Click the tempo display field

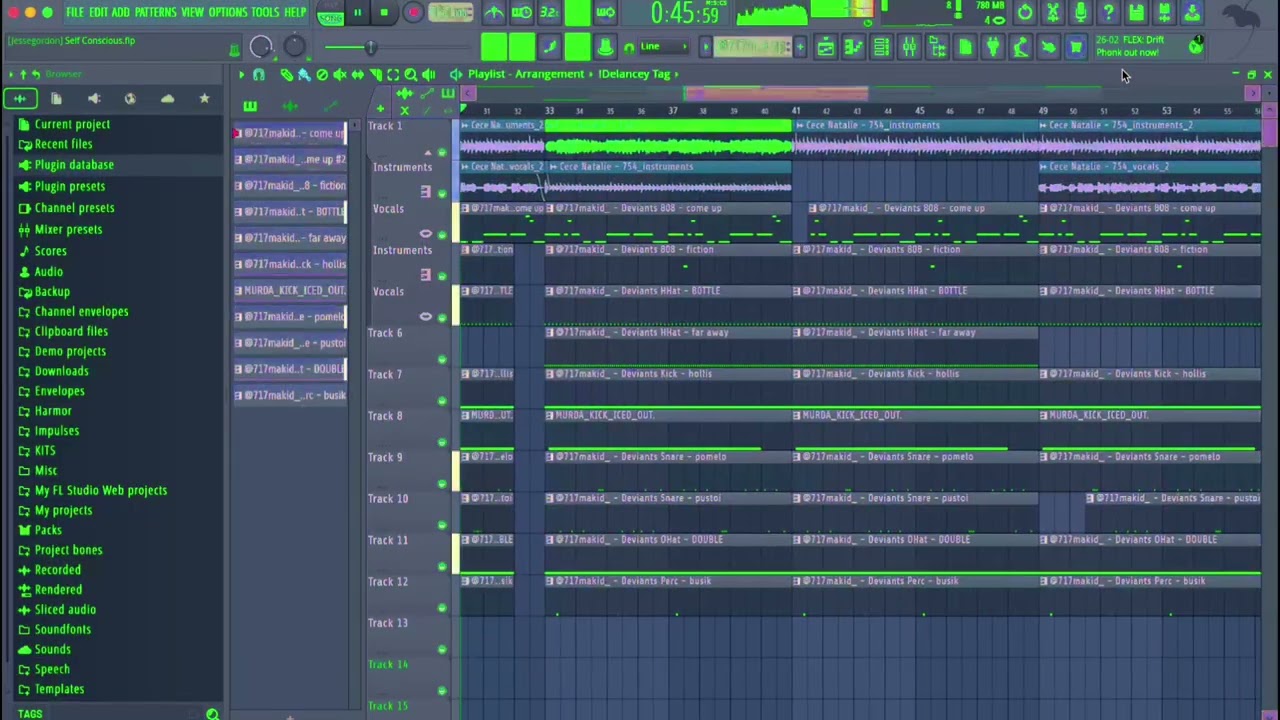pos(451,13)
